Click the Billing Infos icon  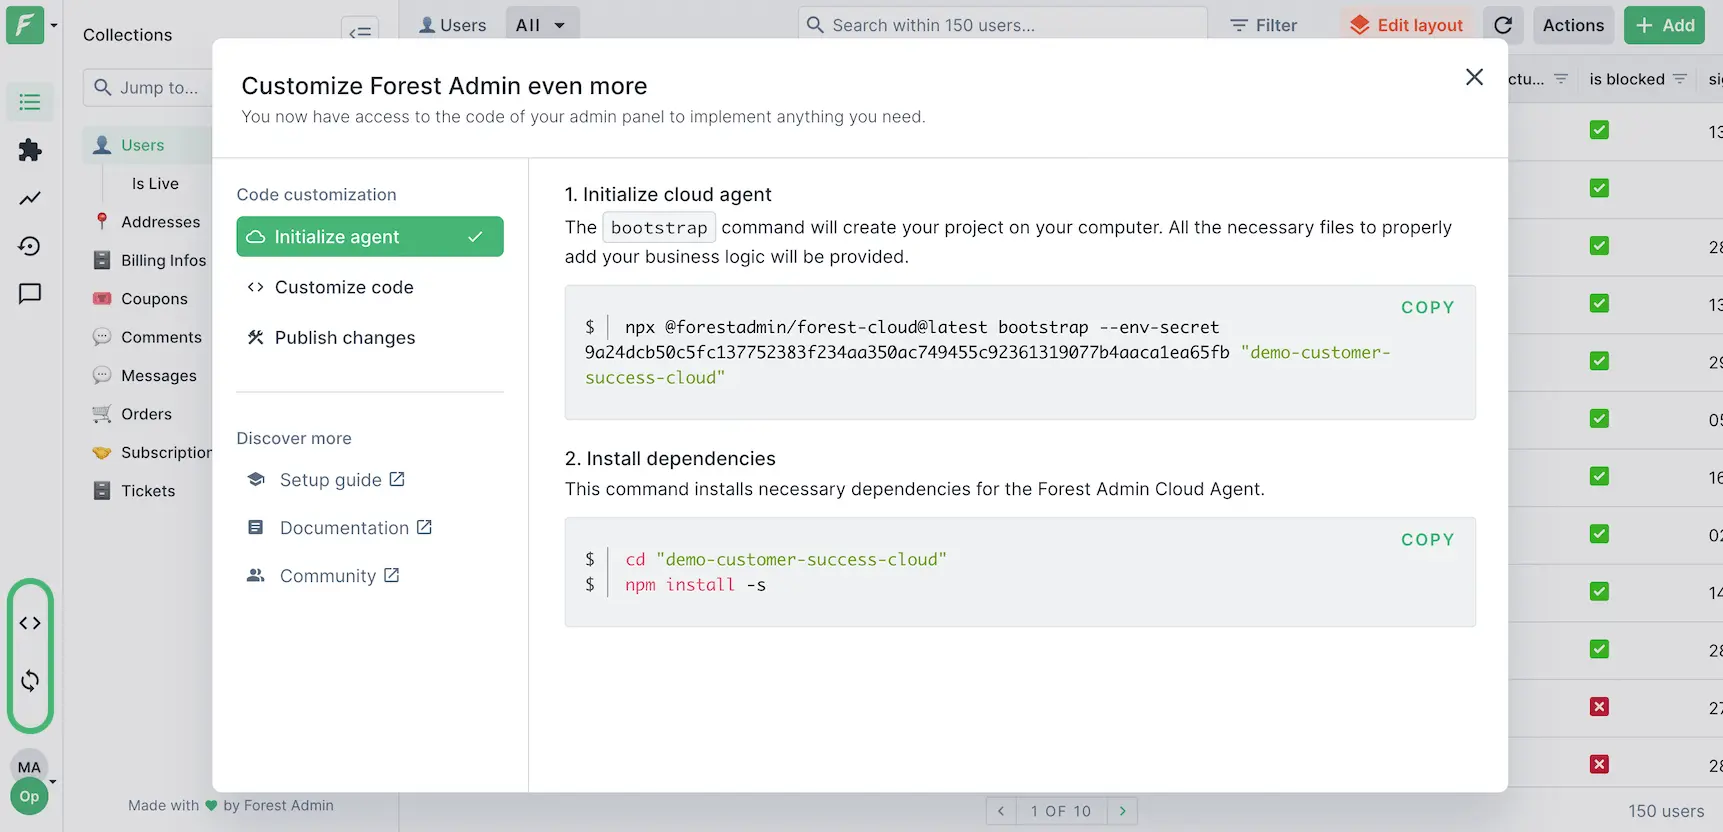click(x=101, y=260)
